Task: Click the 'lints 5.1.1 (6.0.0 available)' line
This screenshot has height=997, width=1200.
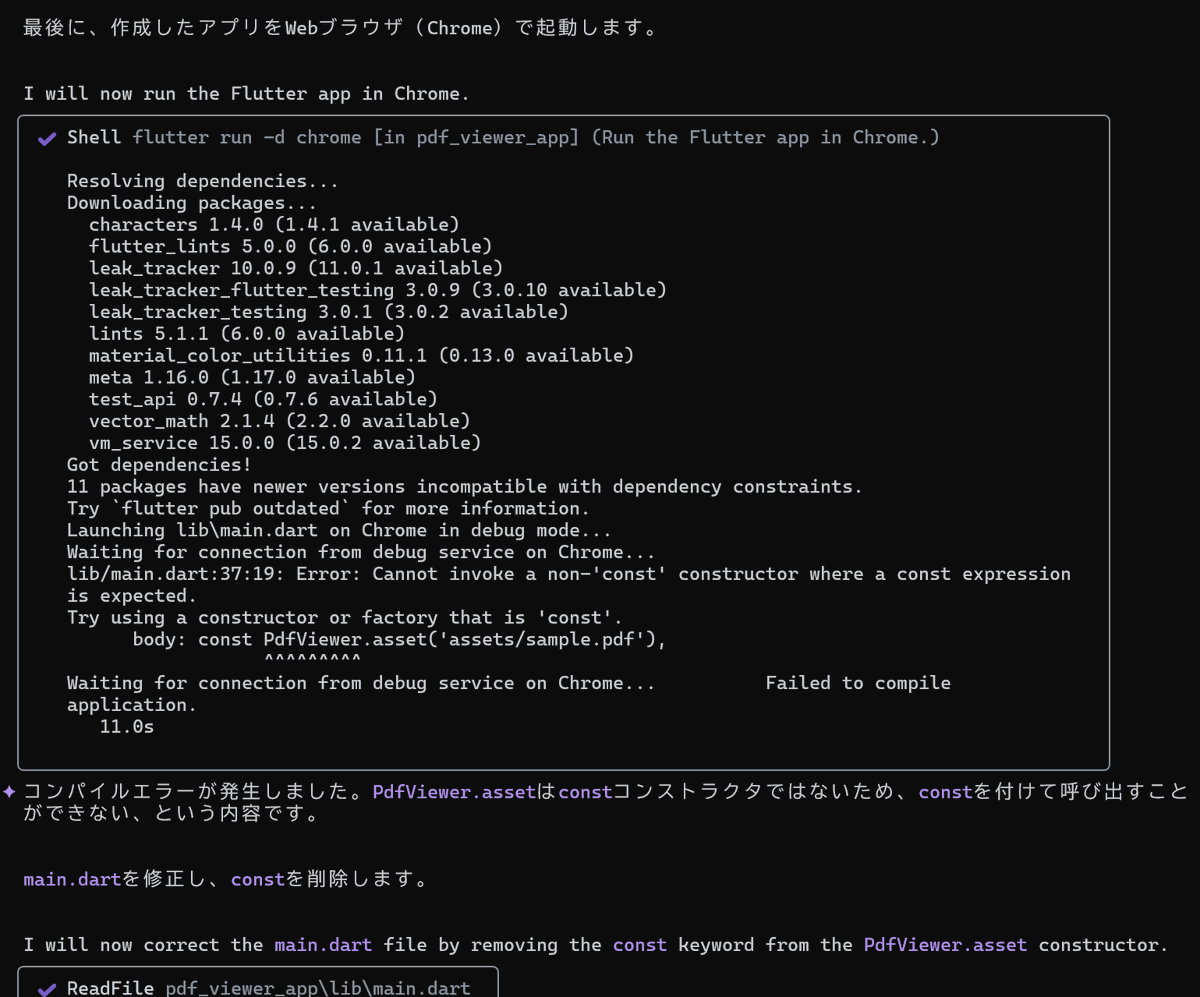Action: click(247, 334)
